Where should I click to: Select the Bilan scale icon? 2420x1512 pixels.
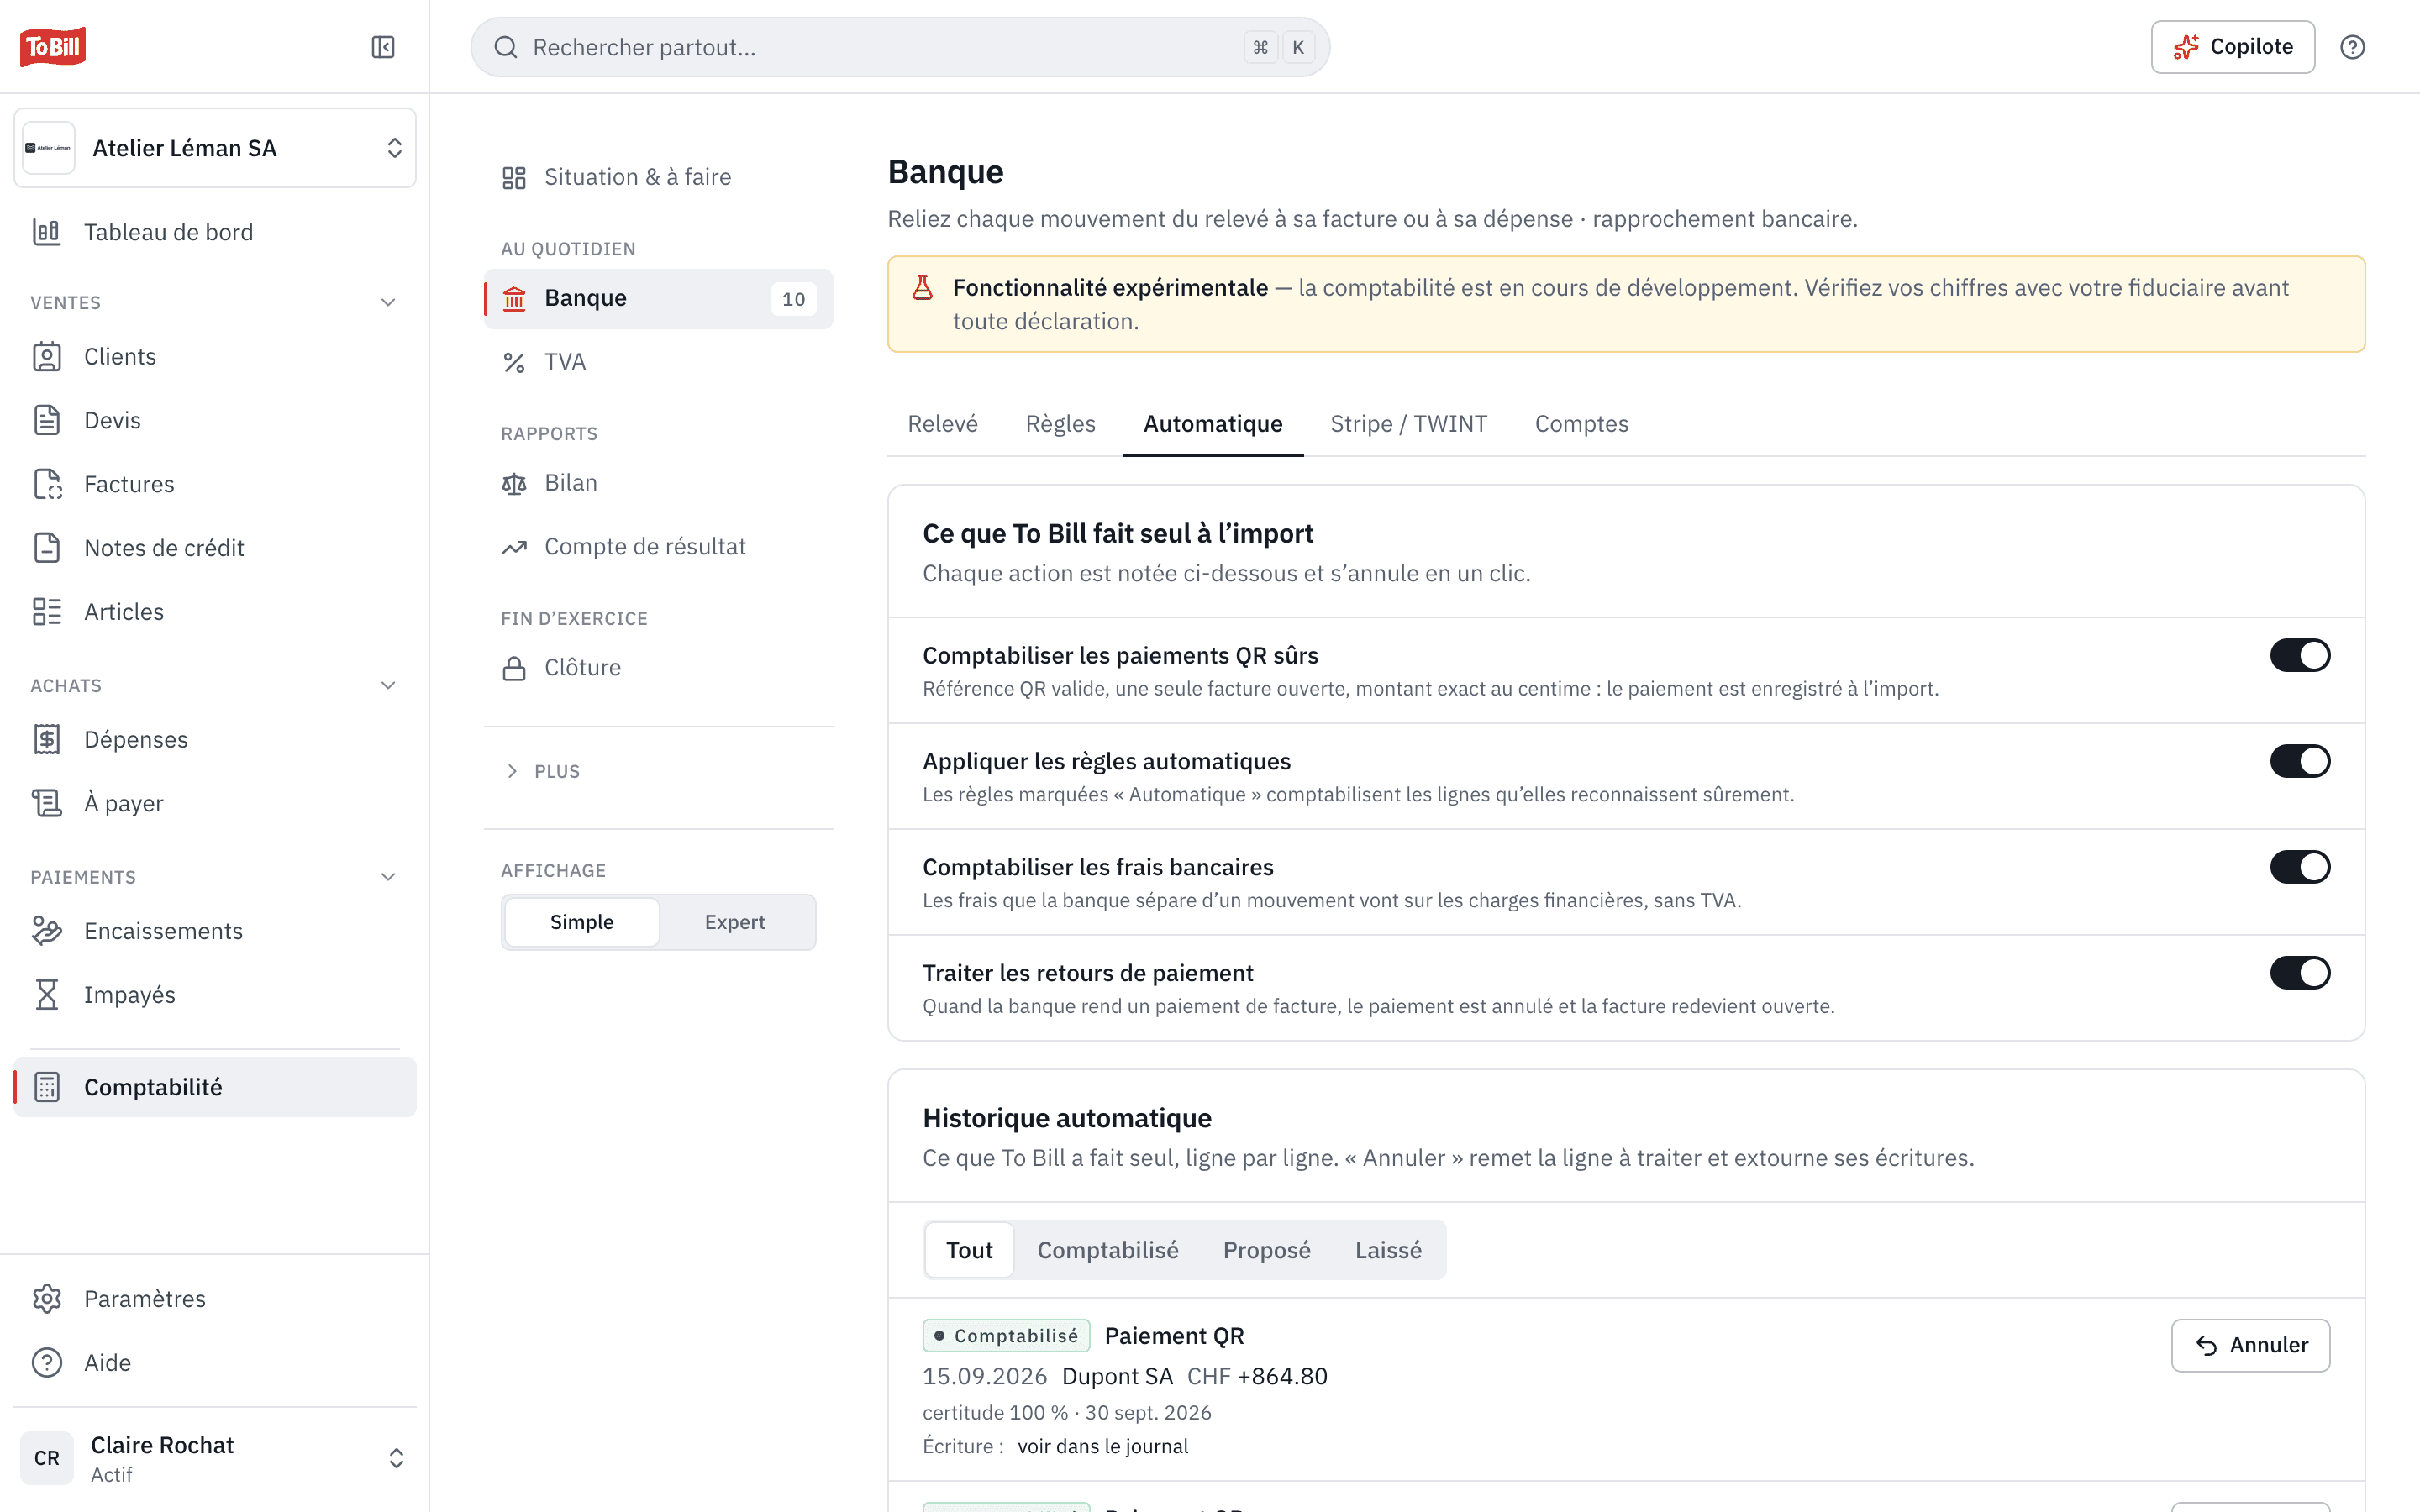pos(514,484)
